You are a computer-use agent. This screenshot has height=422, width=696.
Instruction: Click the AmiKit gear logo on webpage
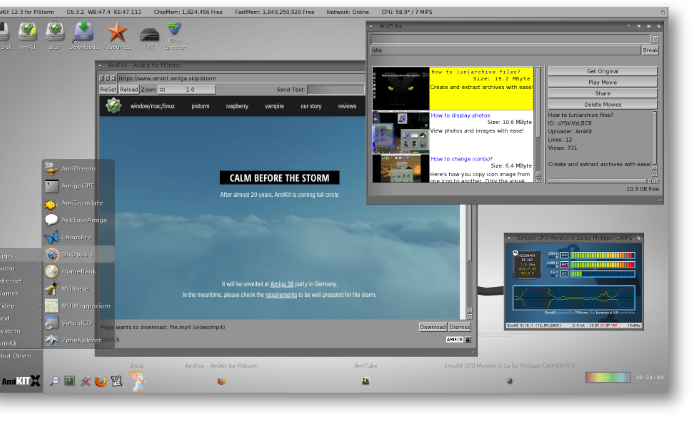[114, 106]
